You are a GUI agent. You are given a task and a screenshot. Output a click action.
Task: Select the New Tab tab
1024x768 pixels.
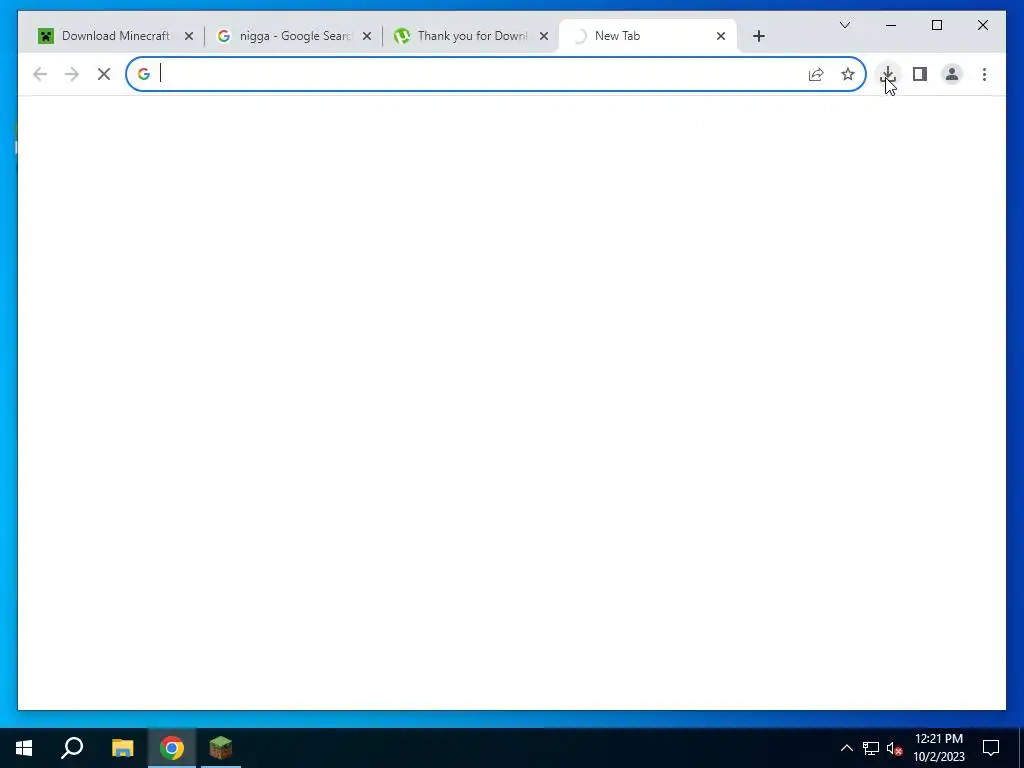(648, 36)
